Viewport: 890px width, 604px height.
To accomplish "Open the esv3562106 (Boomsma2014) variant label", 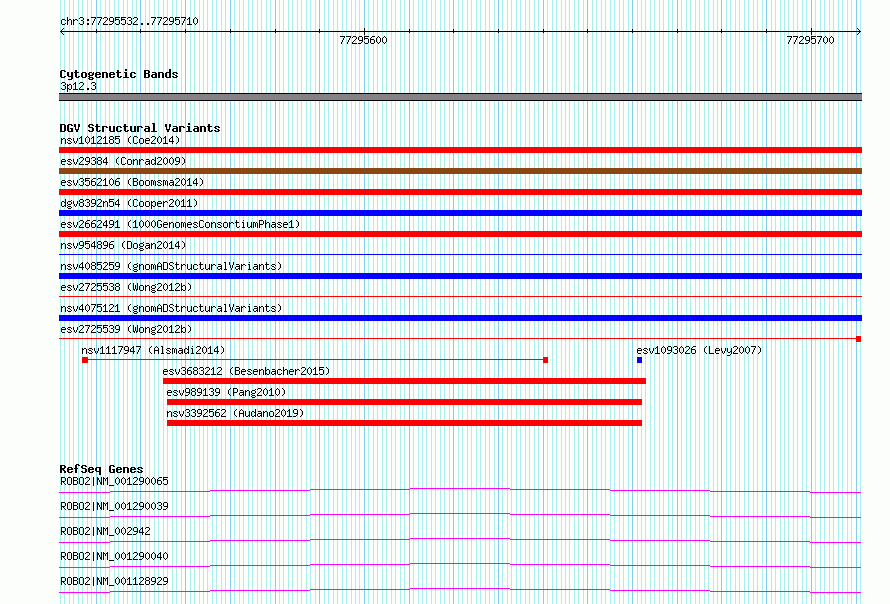I will click(x=132, y=182).
